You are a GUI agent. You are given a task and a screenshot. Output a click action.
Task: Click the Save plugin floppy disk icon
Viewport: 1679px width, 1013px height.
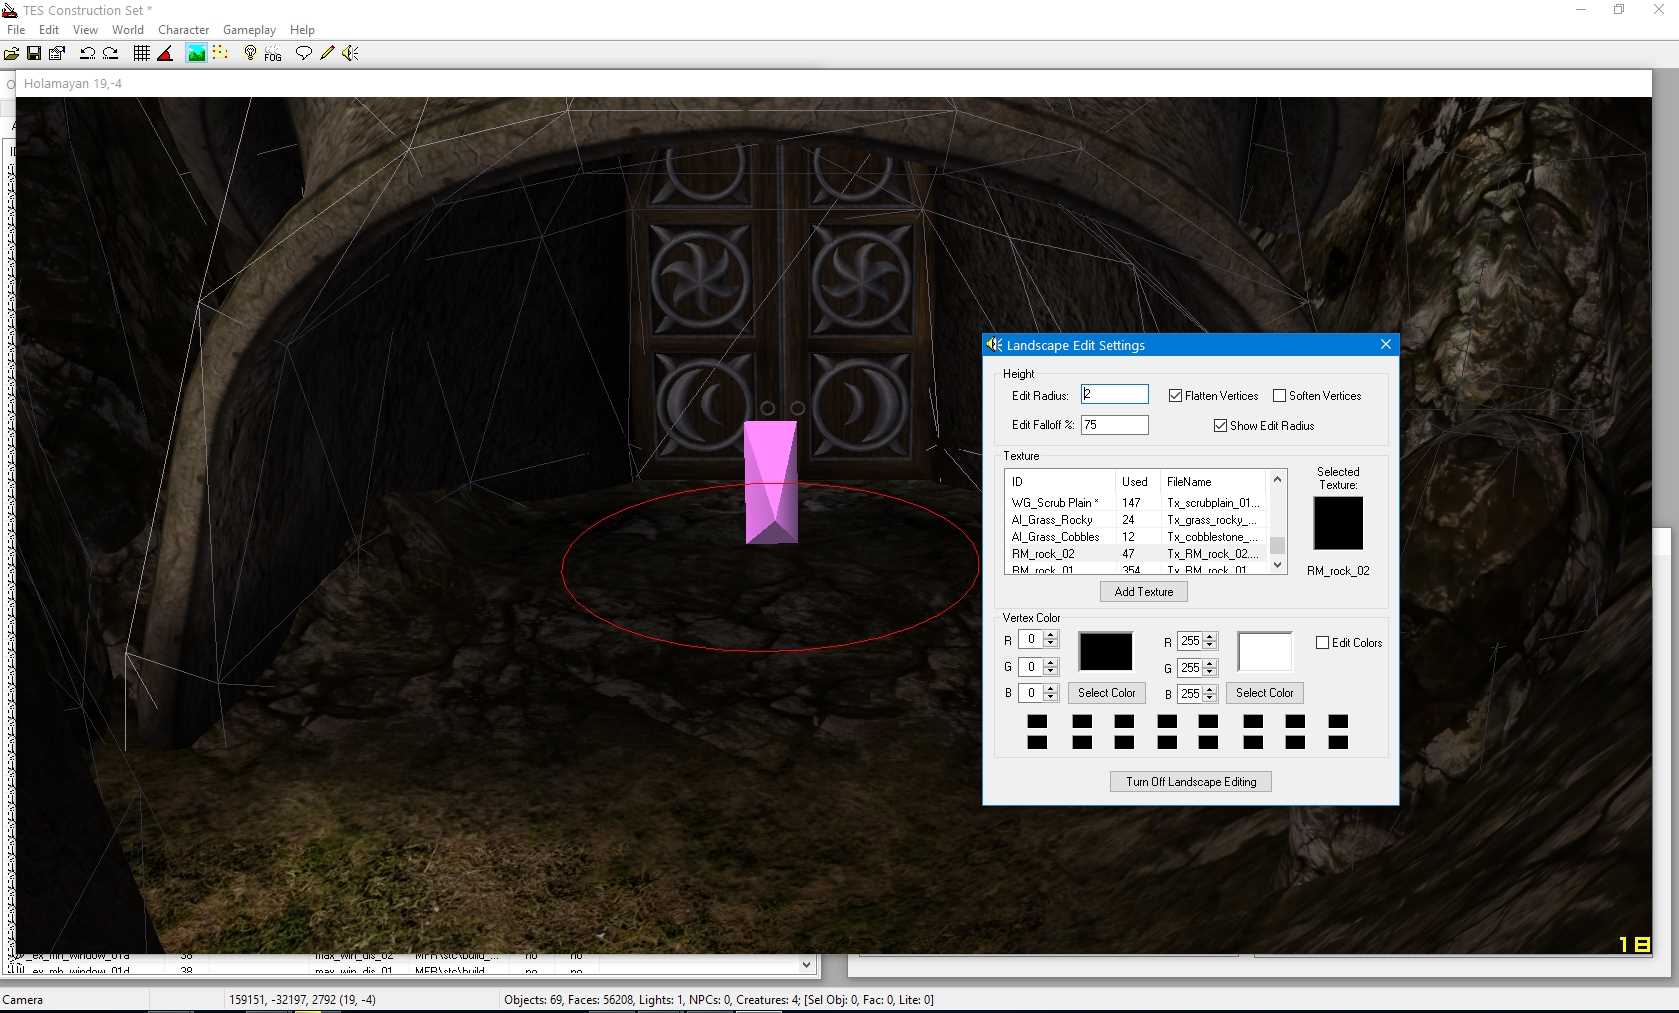coord(34,54)
